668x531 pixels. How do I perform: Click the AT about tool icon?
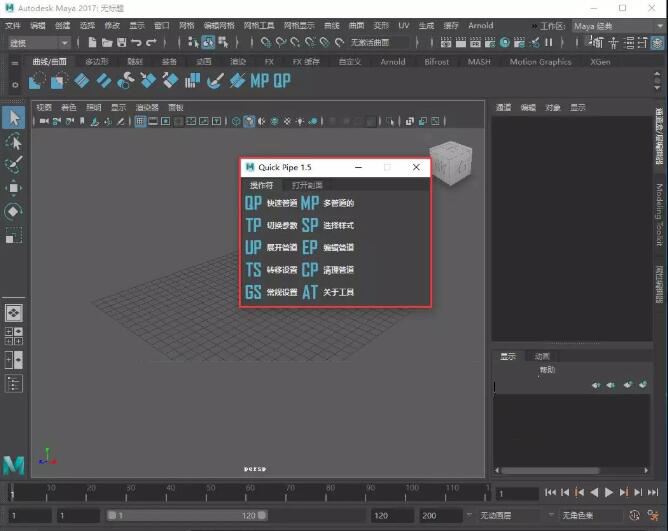click(x=310, y=292)
